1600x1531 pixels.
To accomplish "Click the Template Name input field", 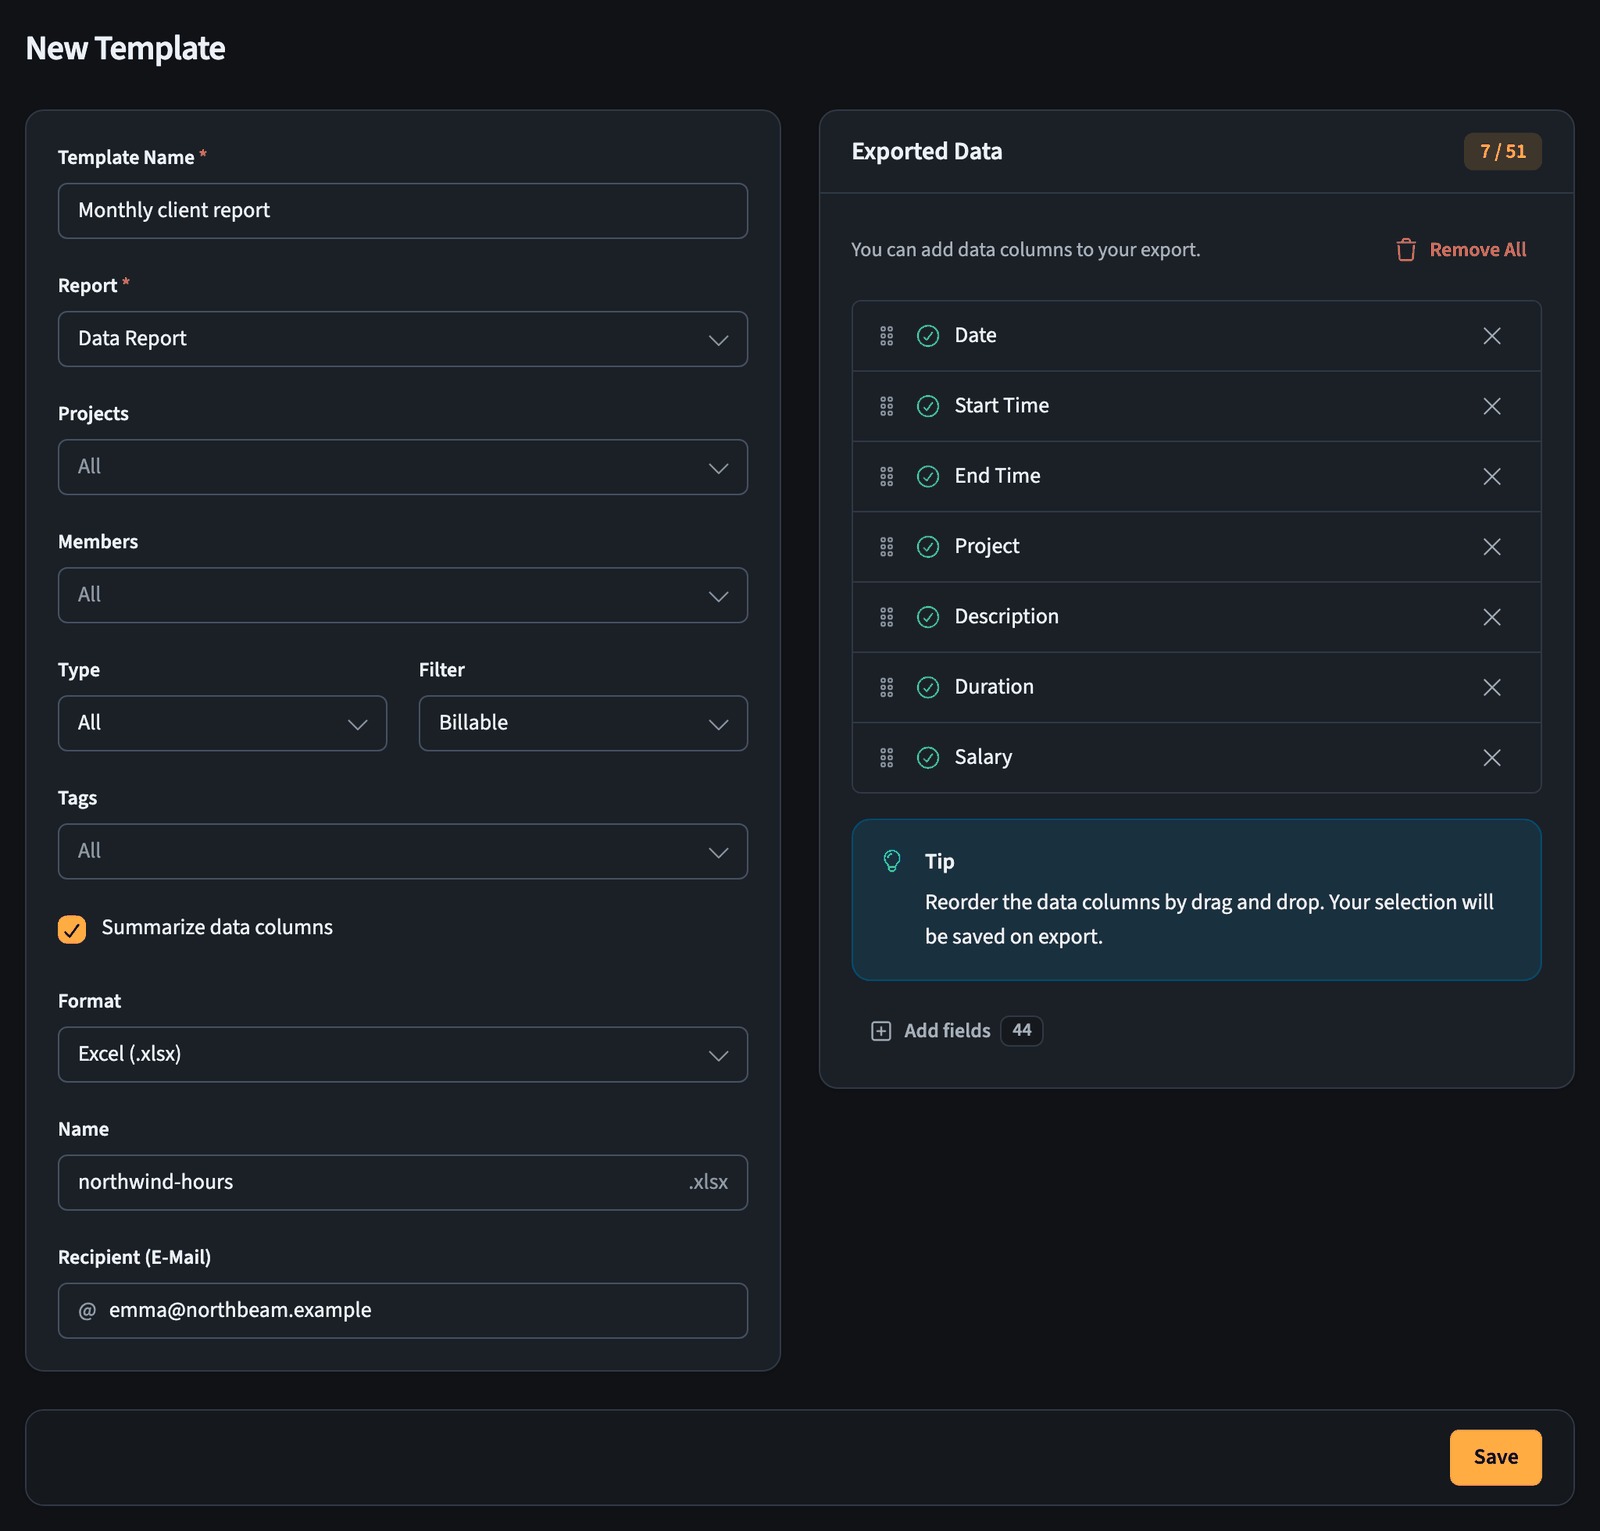I will click(403, 211).
